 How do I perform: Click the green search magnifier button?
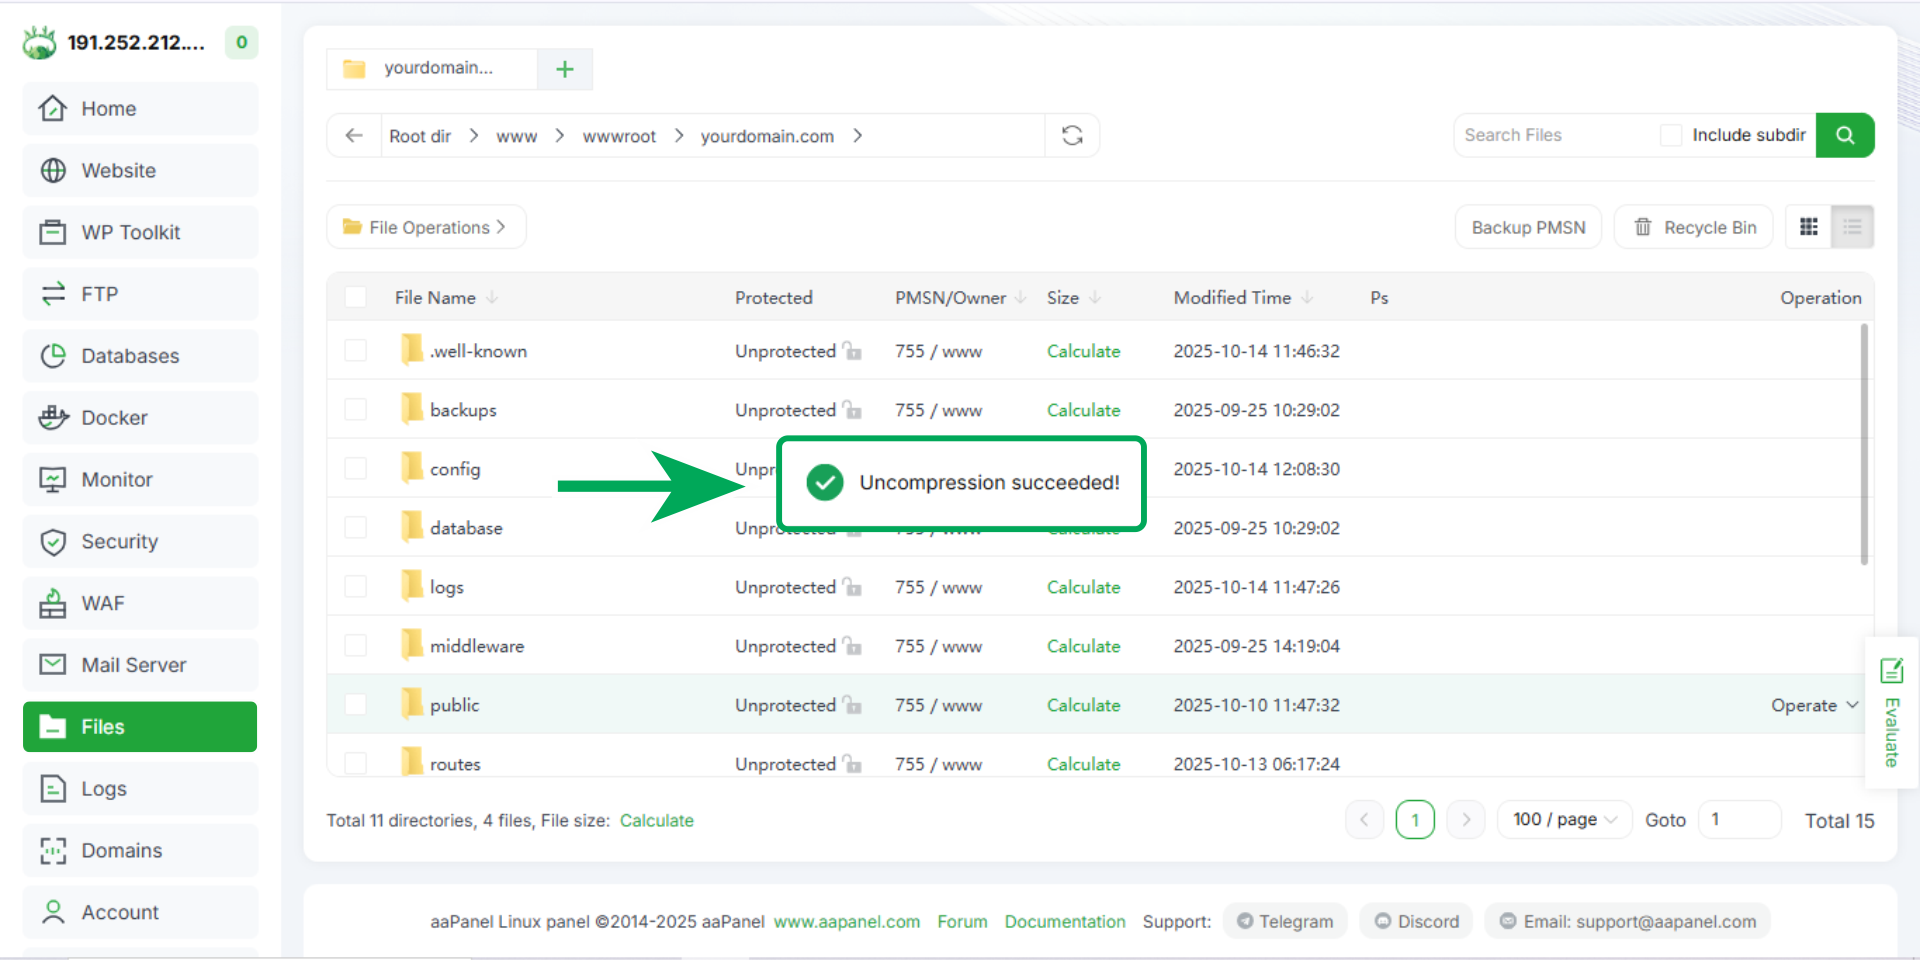tap(1845, 135)
